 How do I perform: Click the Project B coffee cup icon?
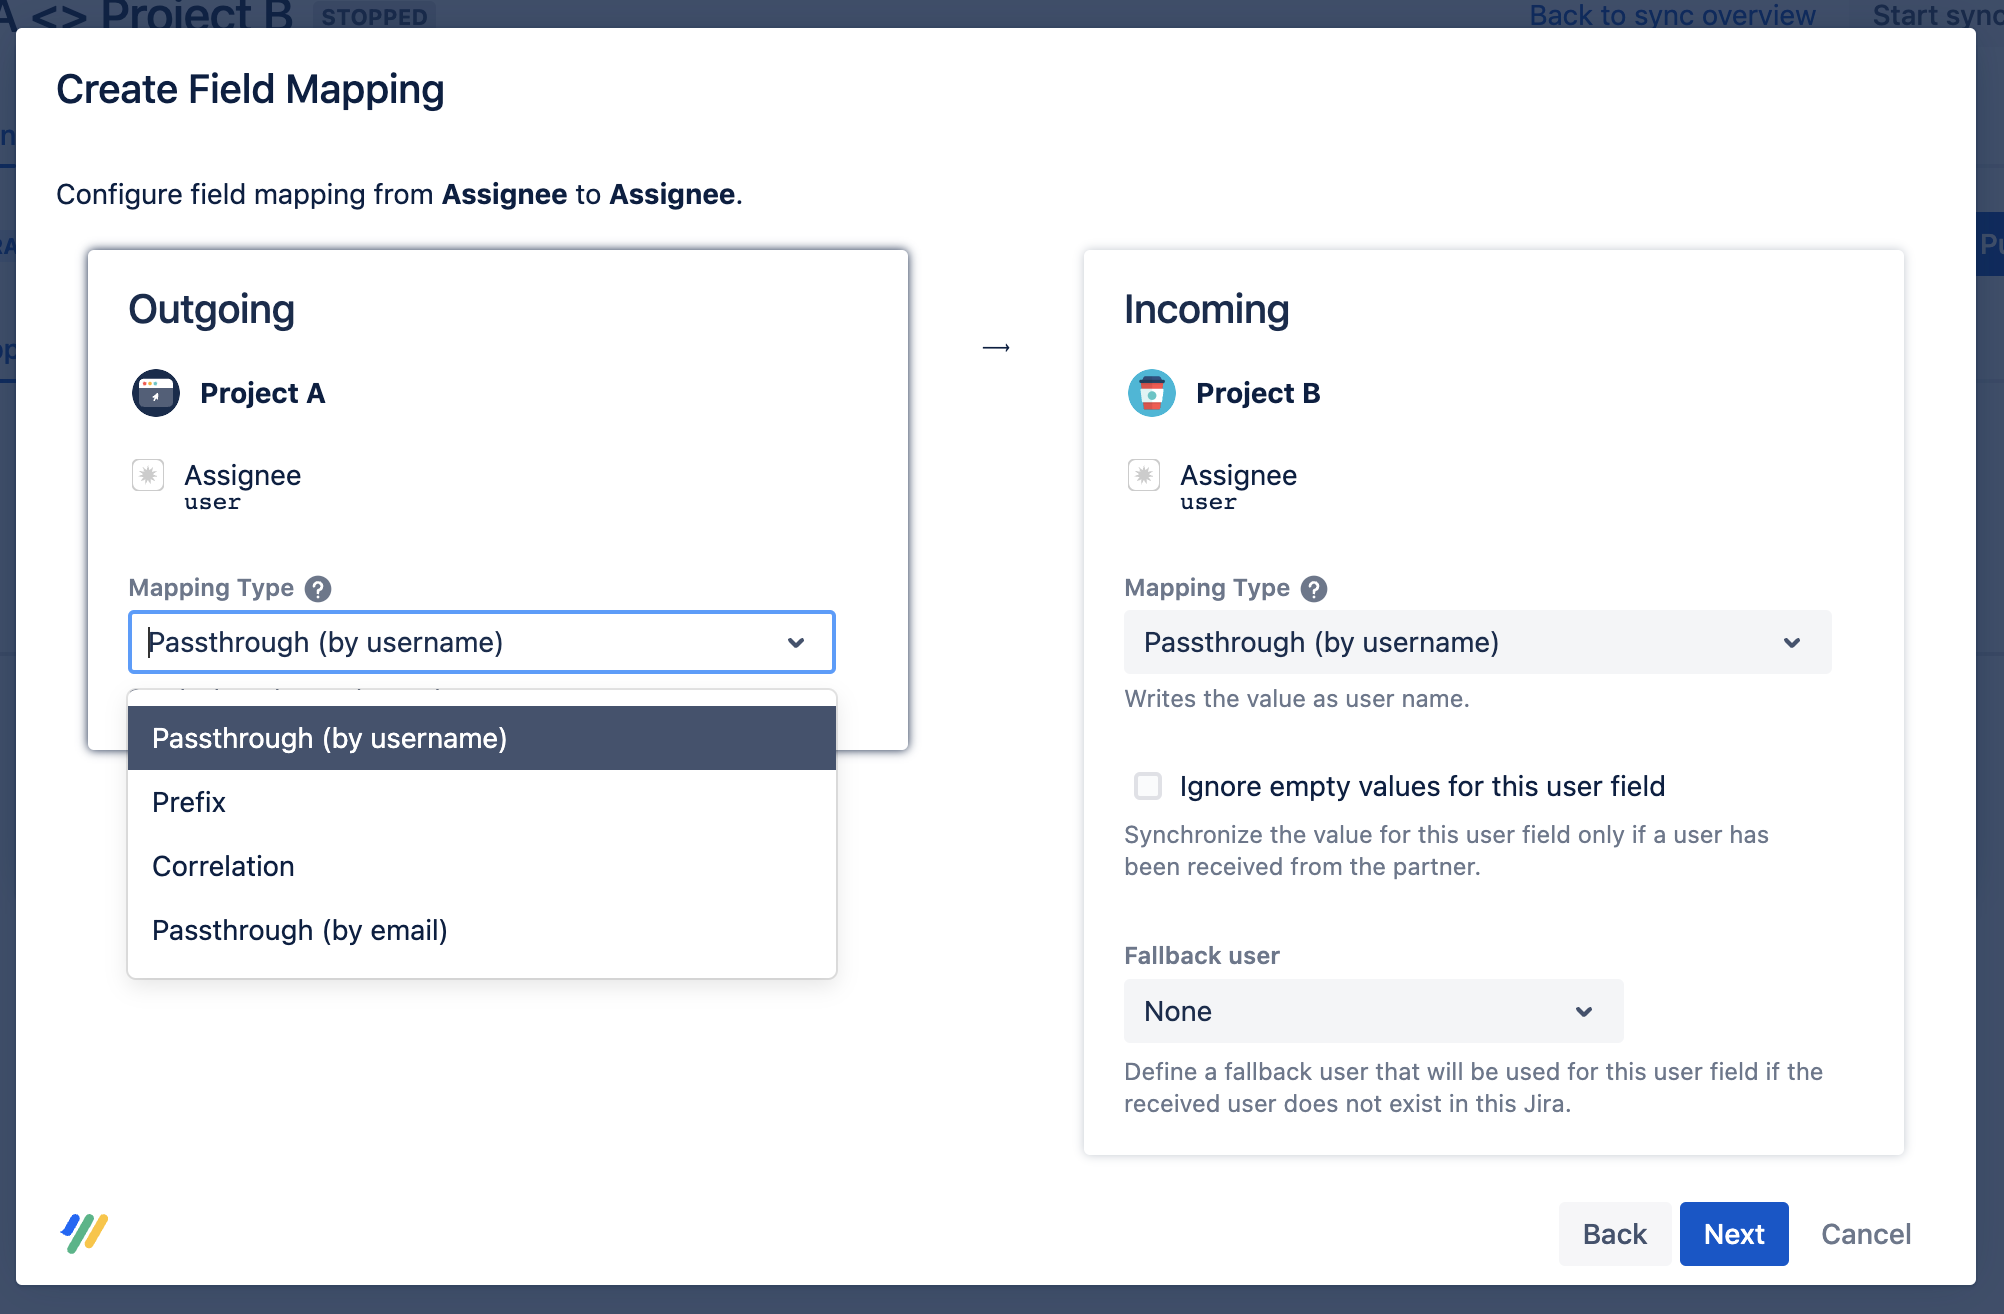1151,393
